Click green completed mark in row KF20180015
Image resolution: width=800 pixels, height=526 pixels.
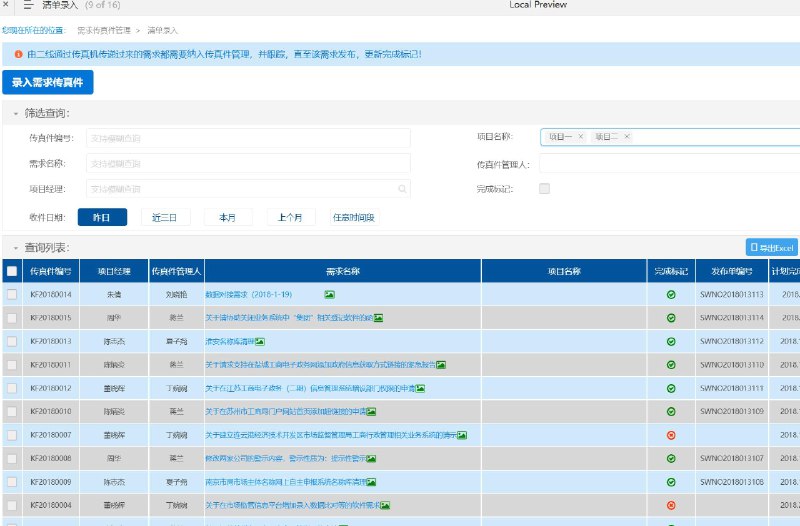coord(671,318)
